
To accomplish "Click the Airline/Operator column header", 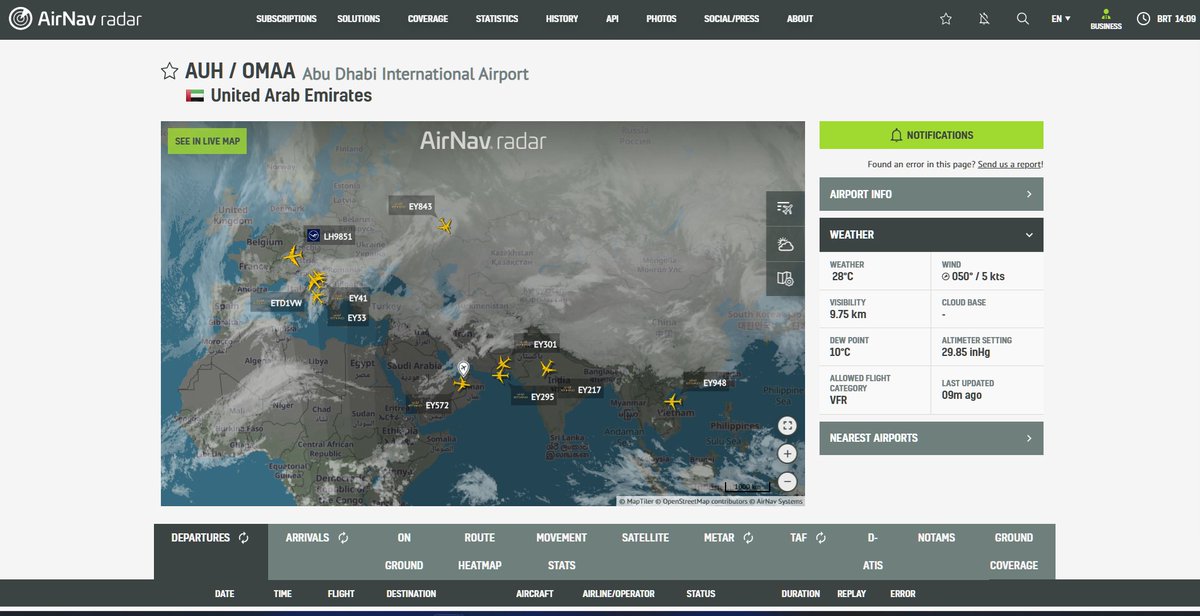I will (618, 594).
